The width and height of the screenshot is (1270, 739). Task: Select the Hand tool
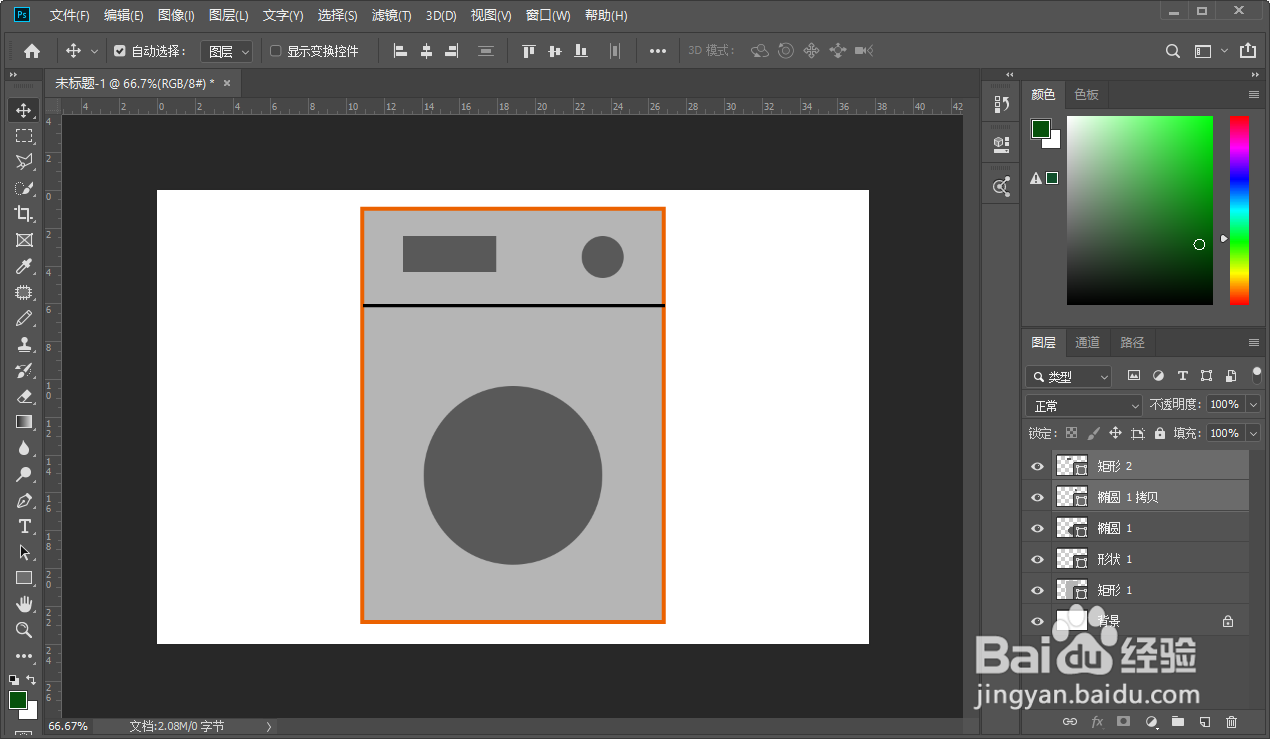[x=24, y=604]
